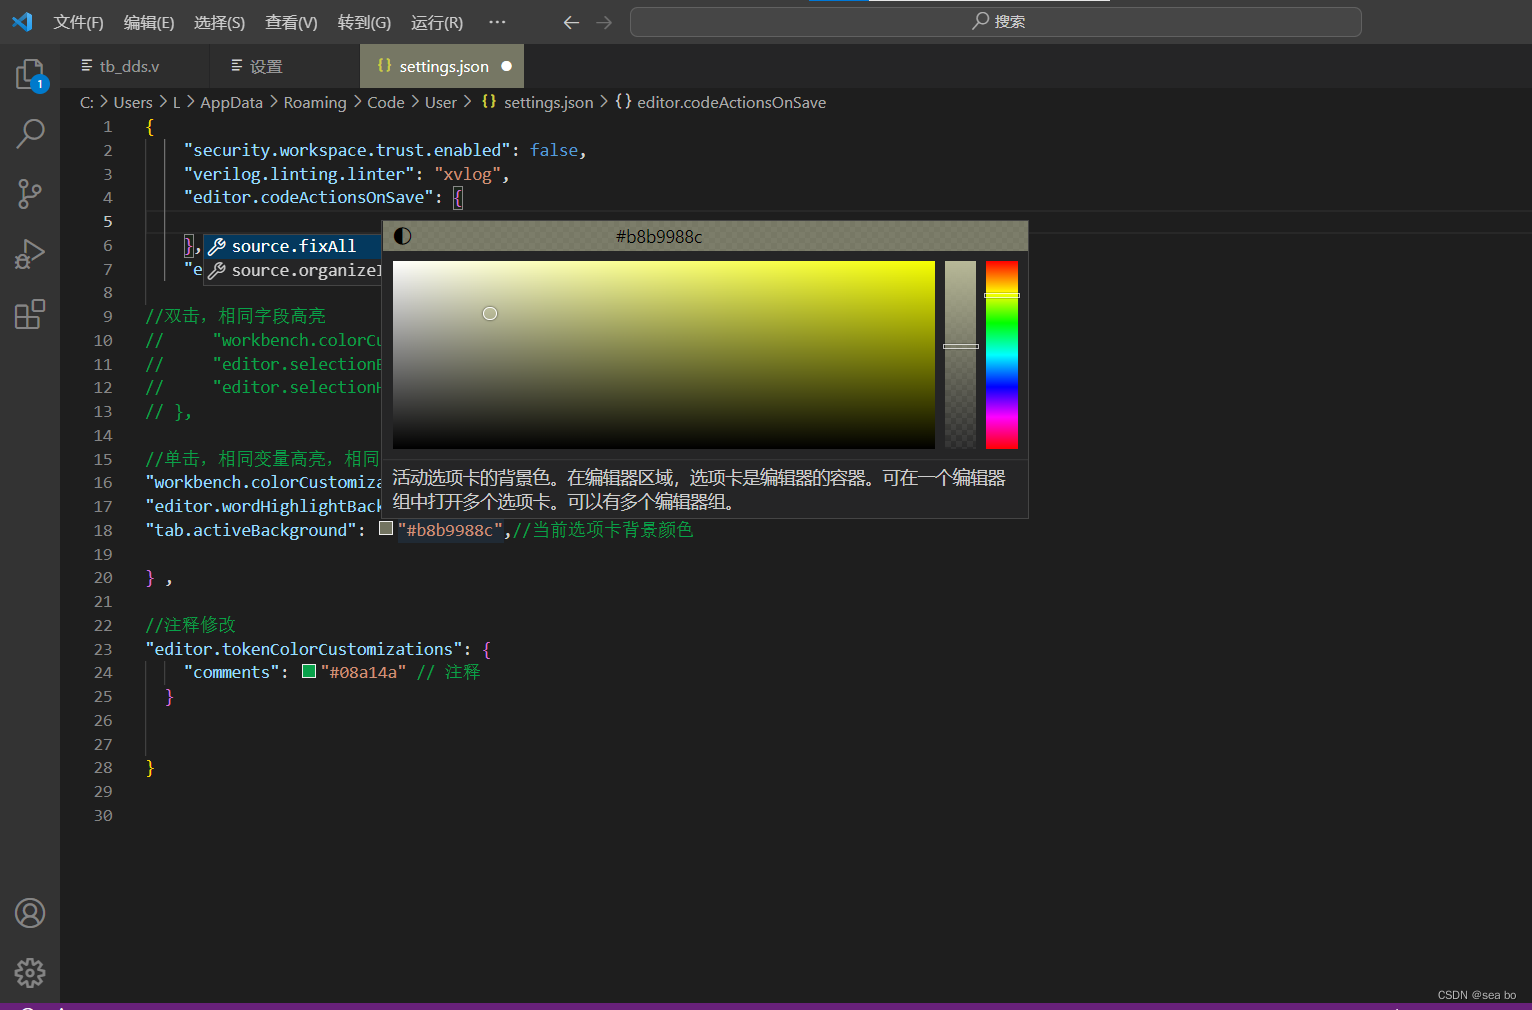Viewport: 1532px width, 1010px height.
Task: Click breadcrumb segment C:
Action: click(87, 102)
